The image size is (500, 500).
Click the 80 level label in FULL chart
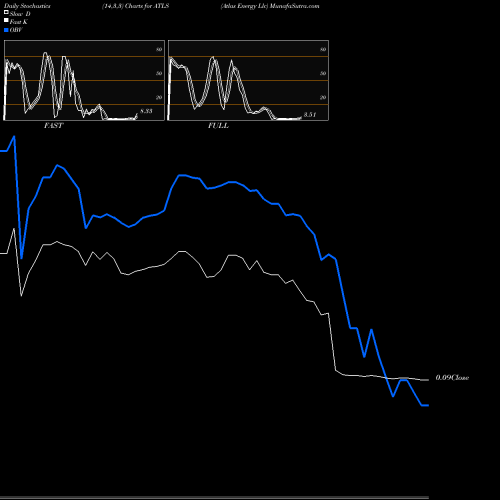point(323,49)
